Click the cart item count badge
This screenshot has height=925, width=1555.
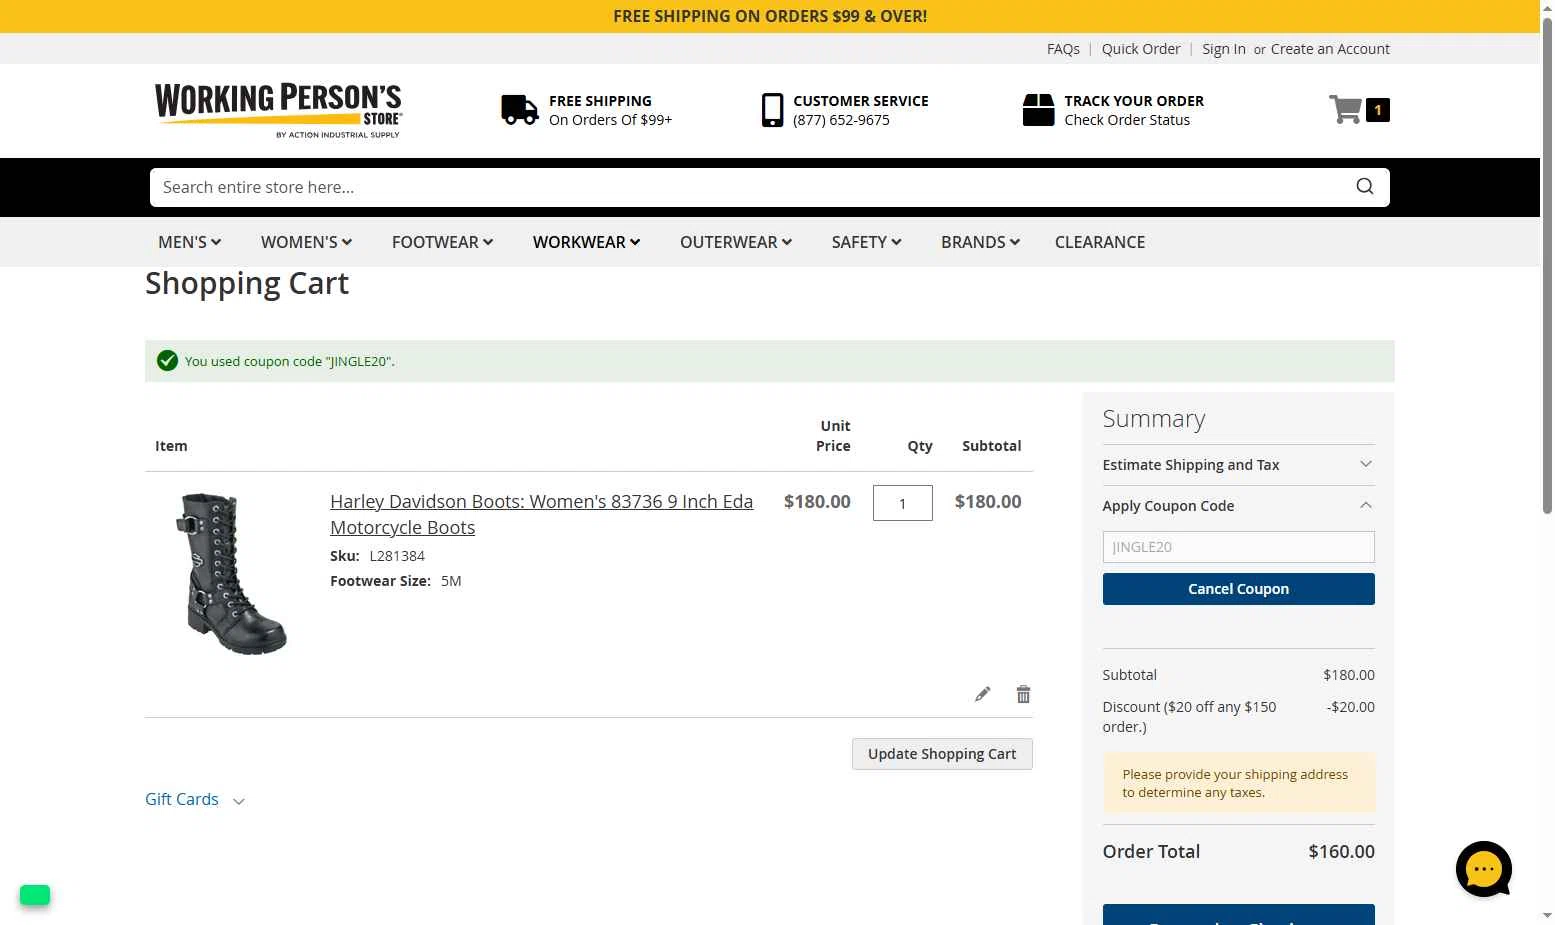(1378, 110)
